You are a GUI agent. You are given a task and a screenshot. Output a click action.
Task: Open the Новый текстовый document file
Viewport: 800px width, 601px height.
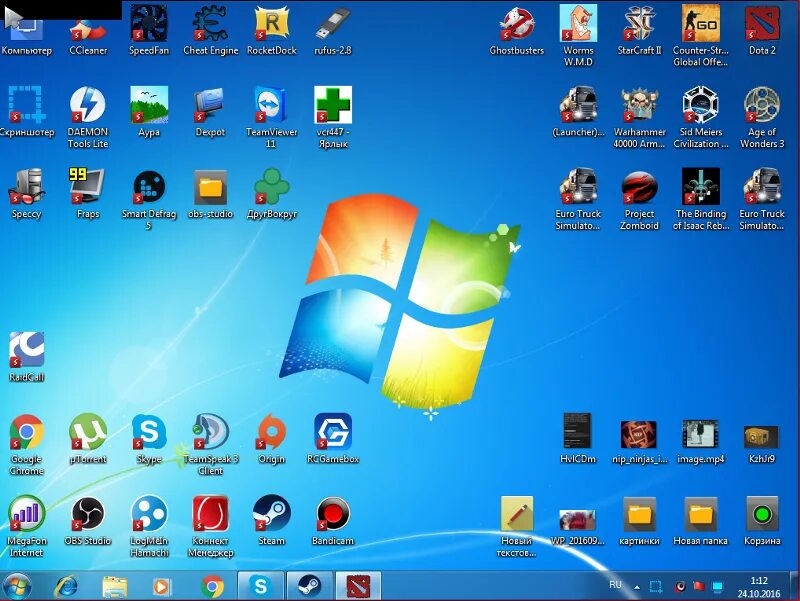pyautogui.click(x=517, y=525)
